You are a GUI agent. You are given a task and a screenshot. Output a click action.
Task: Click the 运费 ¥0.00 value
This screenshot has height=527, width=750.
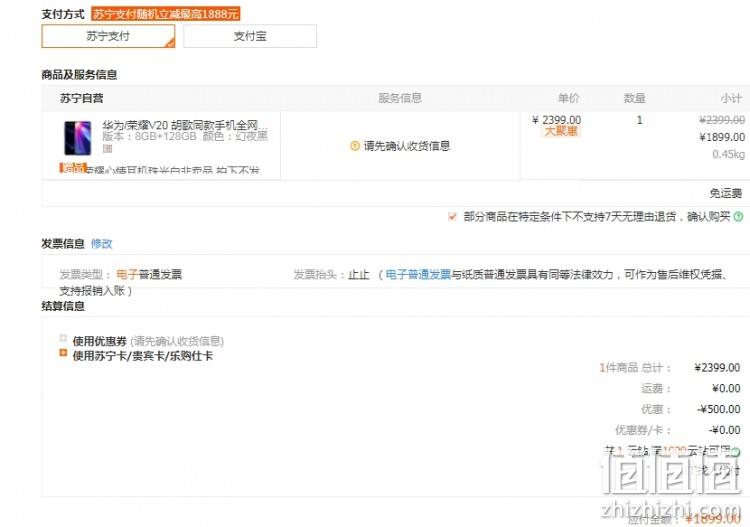click(x=726, y=388)
